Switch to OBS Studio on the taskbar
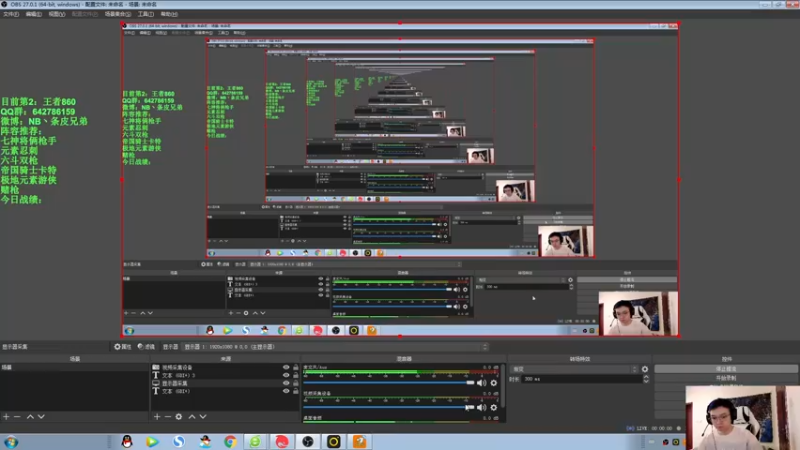 click(x=308, y=441)
